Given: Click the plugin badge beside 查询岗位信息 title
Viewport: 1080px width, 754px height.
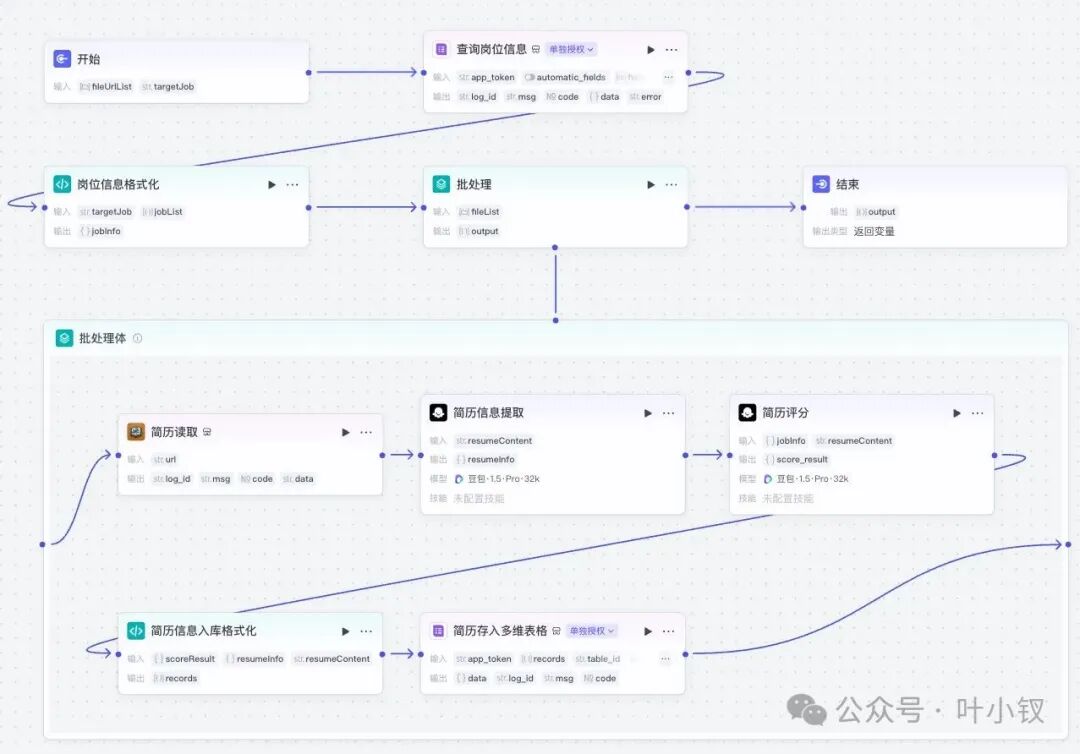Looking at the screenshot, I should [536, 50].
